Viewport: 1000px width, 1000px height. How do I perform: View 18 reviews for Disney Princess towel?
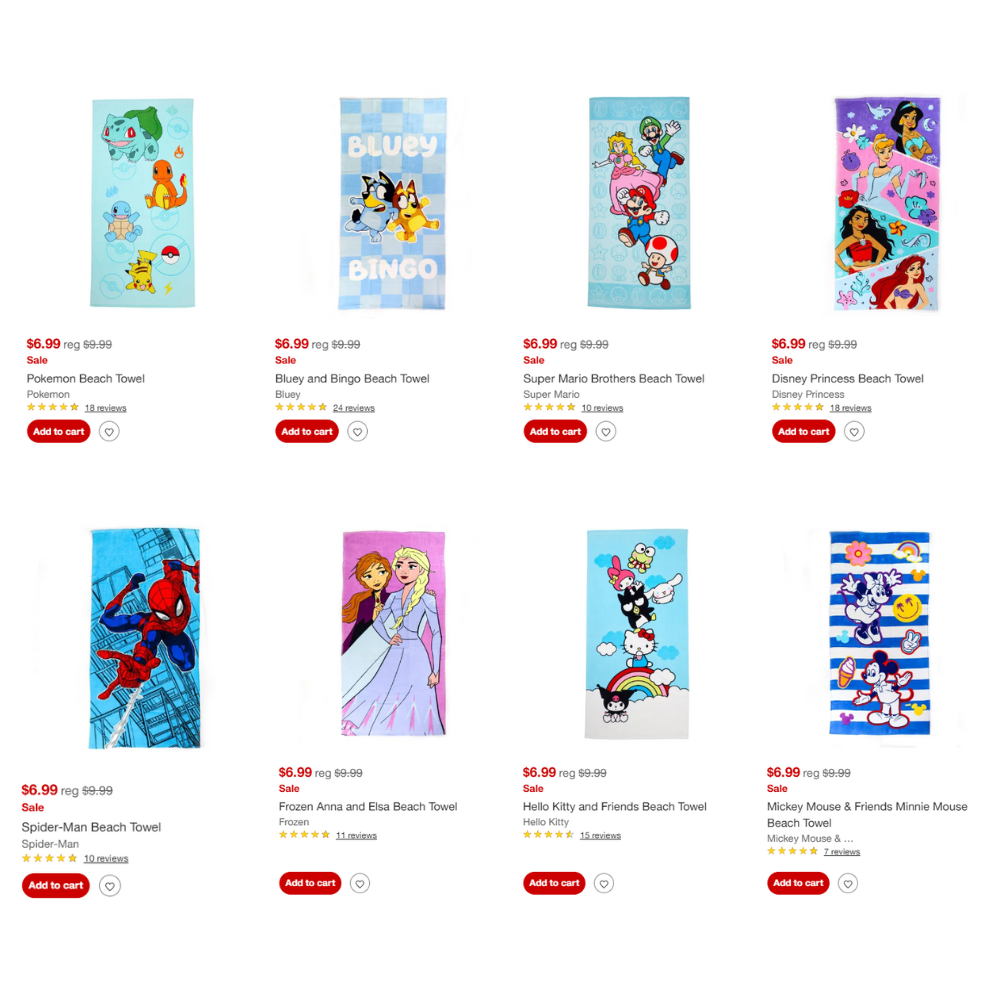[850, 408]
